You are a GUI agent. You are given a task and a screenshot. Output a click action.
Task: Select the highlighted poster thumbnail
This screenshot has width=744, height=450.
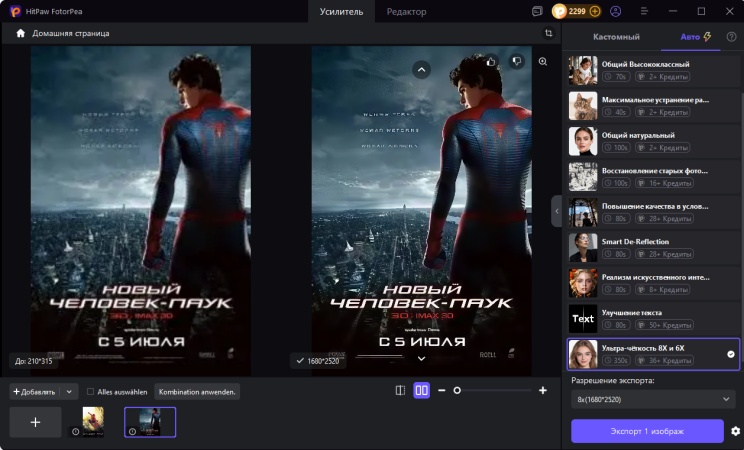pos(150,422)
